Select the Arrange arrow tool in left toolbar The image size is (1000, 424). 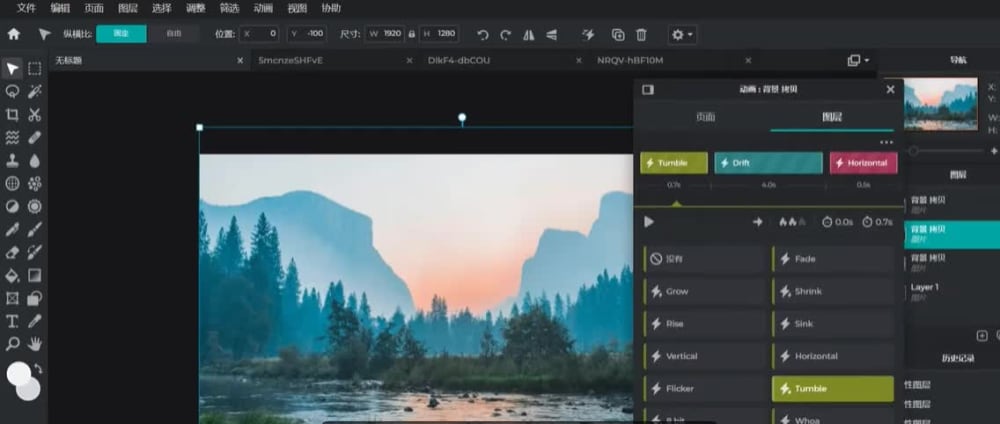pos(12,69)
